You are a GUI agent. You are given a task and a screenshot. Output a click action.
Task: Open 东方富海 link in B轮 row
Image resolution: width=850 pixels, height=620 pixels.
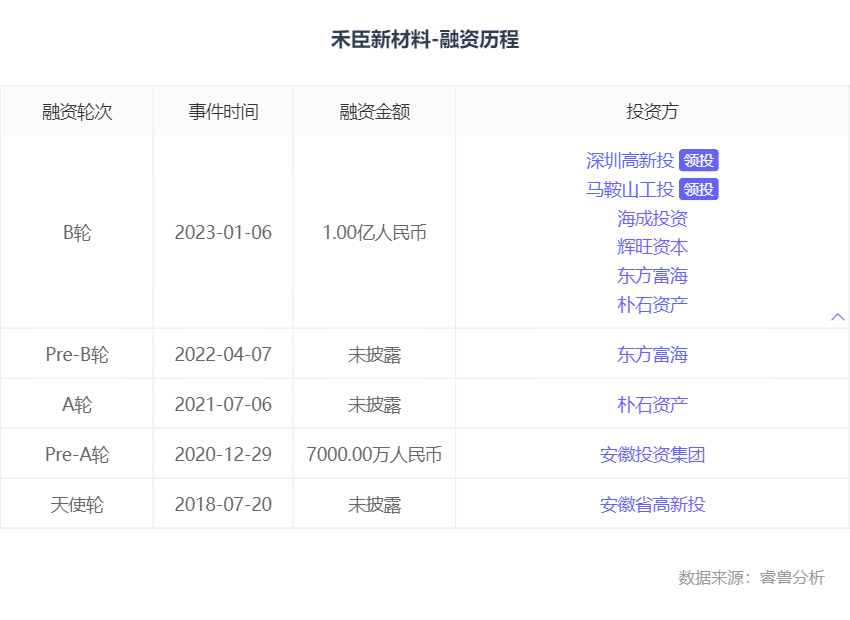(652, 276)
